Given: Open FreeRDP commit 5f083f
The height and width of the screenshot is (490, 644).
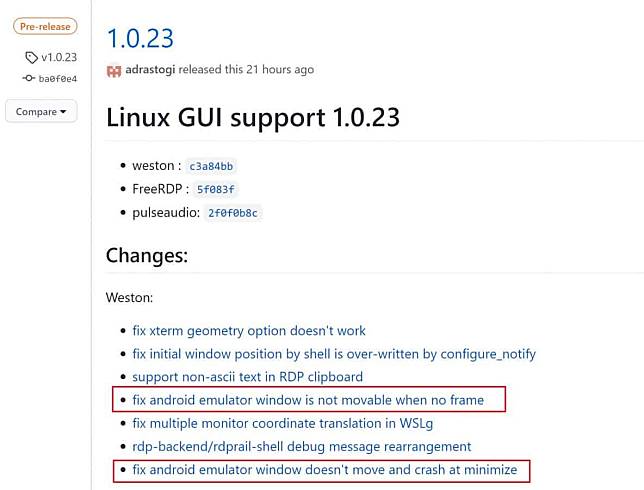Looking at the screenshot, I should [216, 189].
